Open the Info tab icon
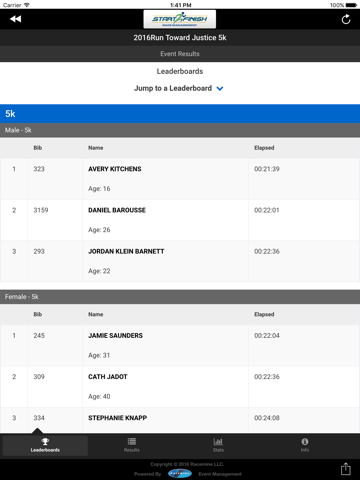 point(305,445)
